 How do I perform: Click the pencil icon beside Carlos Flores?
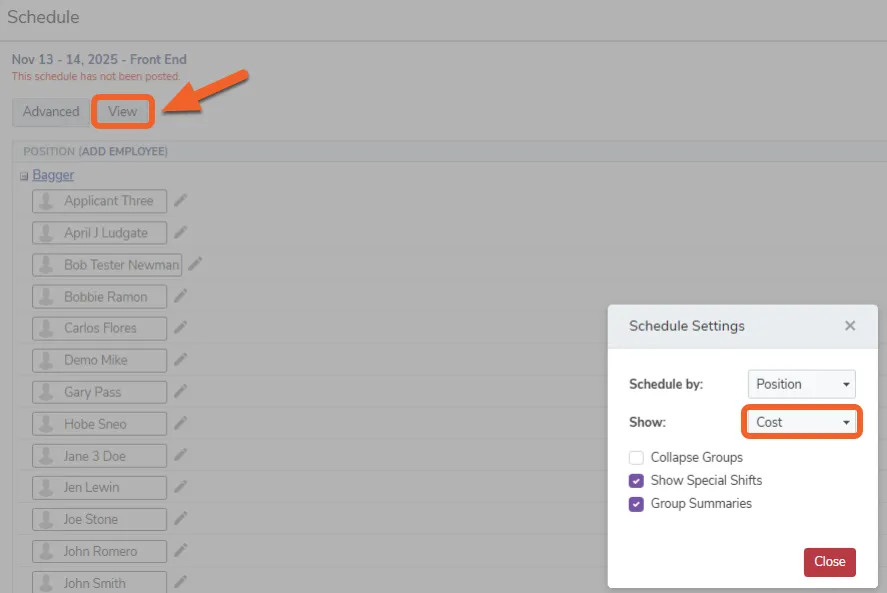(180, 328)
